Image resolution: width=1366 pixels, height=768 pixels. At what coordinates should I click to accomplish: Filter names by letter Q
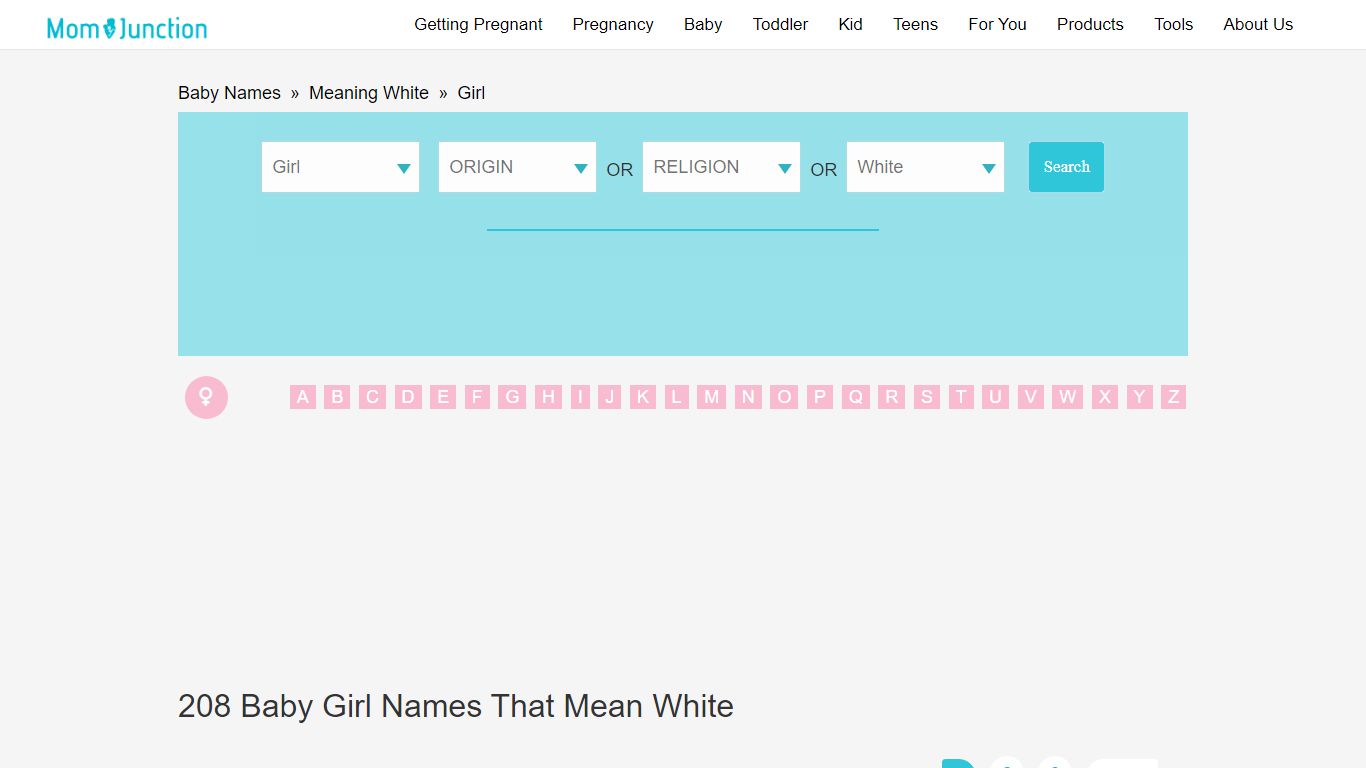coord(856,397)
